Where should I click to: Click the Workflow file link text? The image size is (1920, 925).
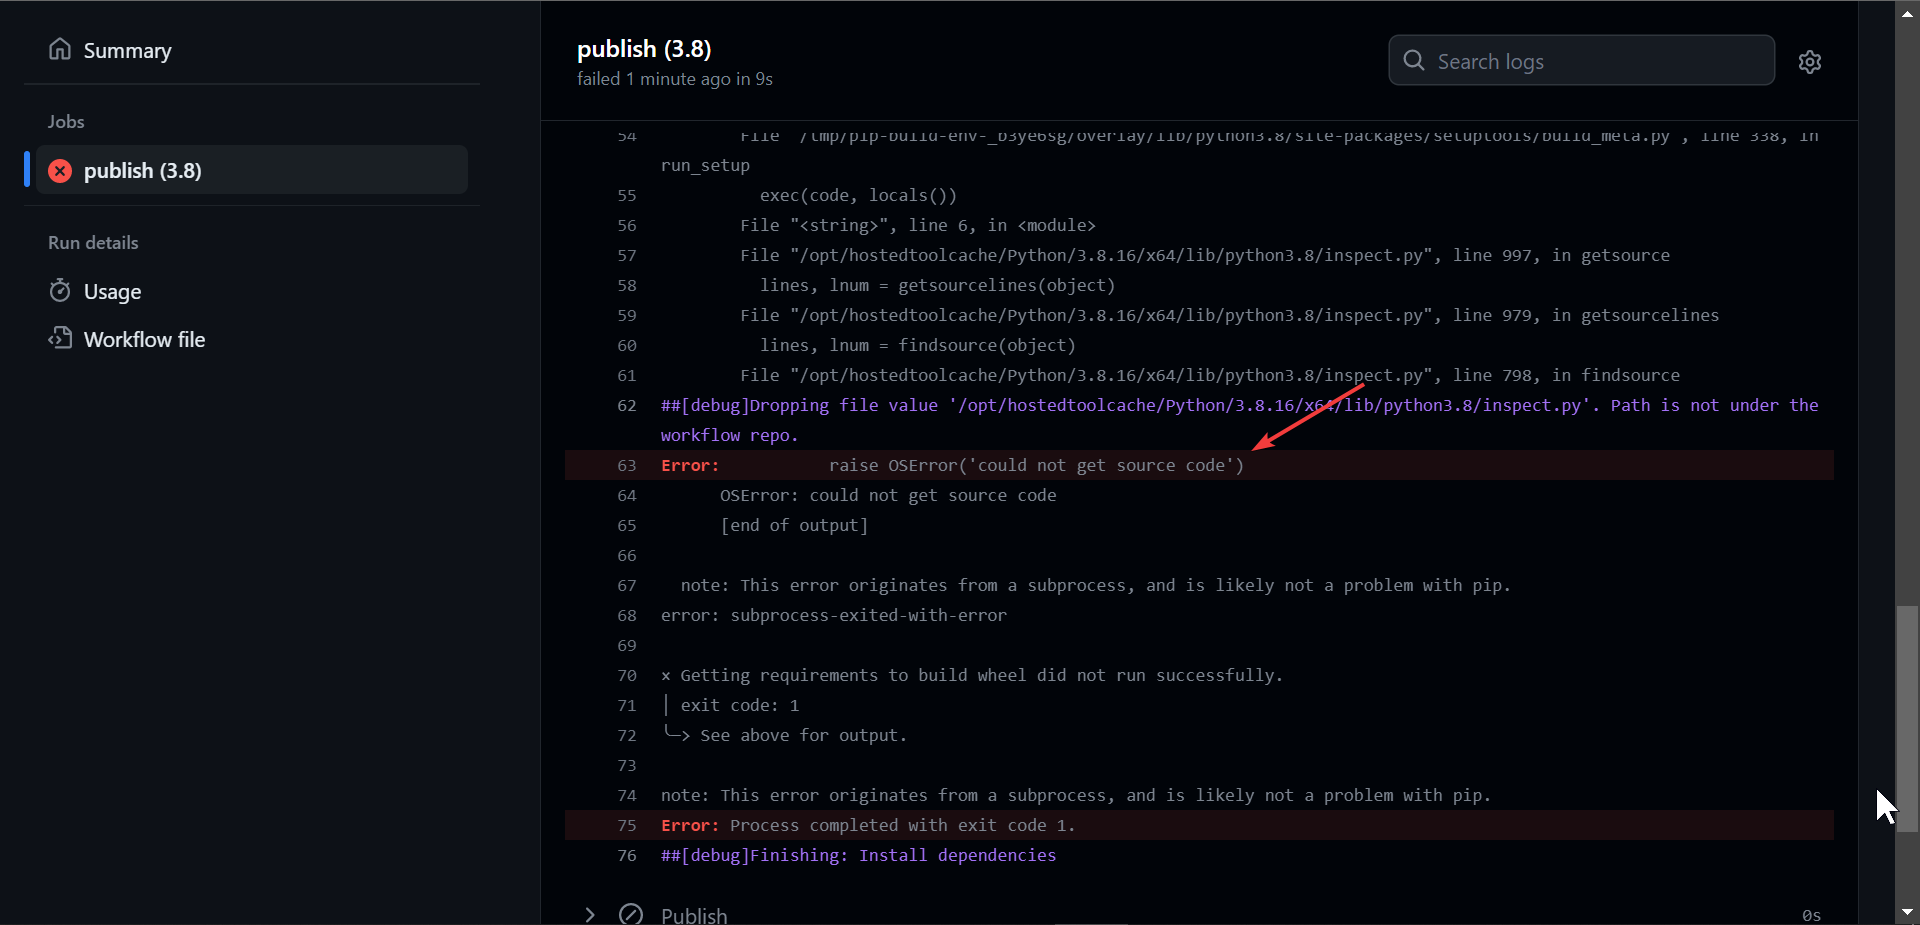point(144,338)
